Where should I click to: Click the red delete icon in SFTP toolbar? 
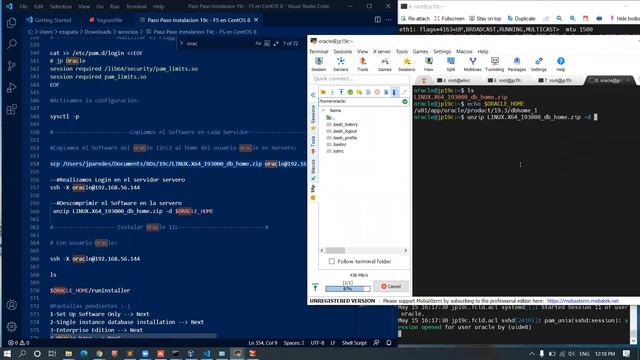377,92
